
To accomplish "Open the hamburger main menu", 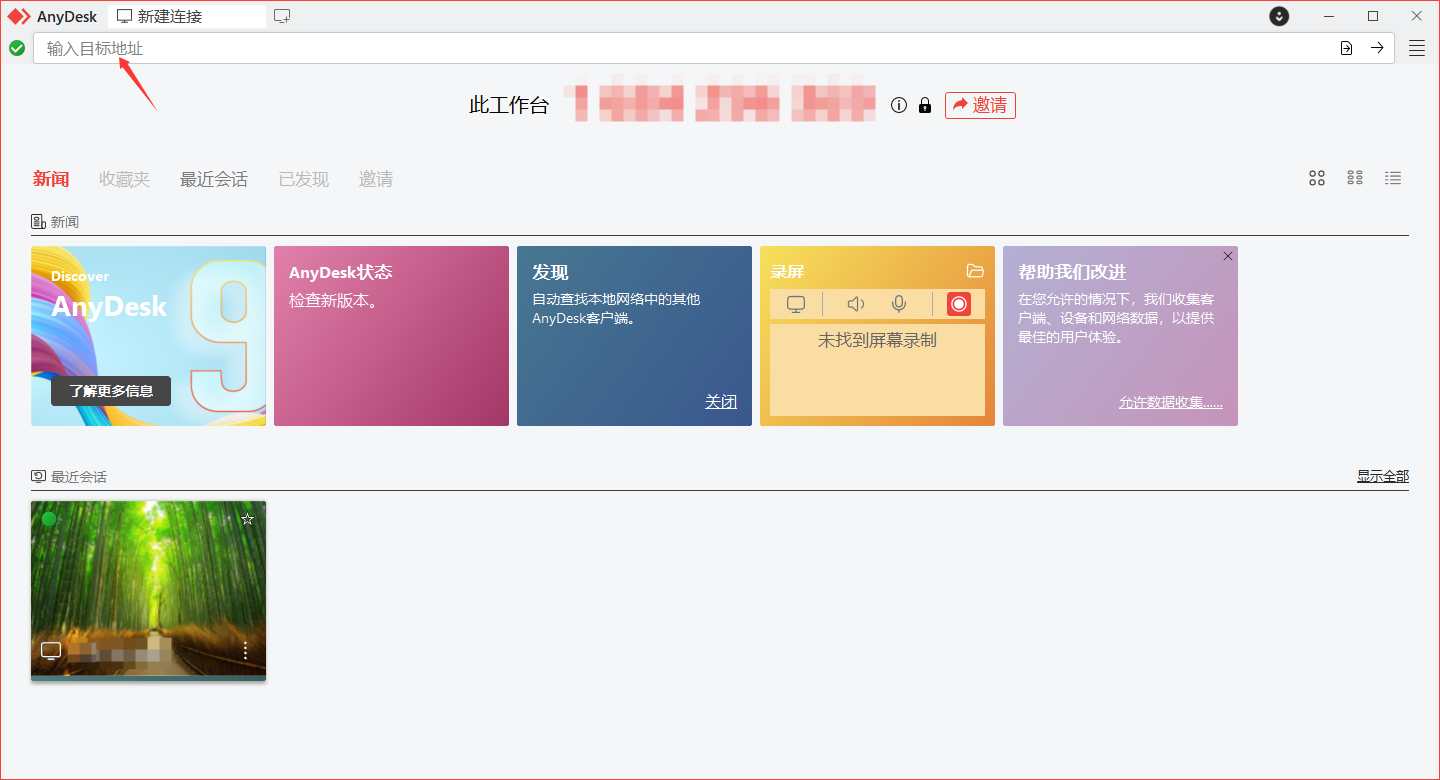I will [1417, 48].
